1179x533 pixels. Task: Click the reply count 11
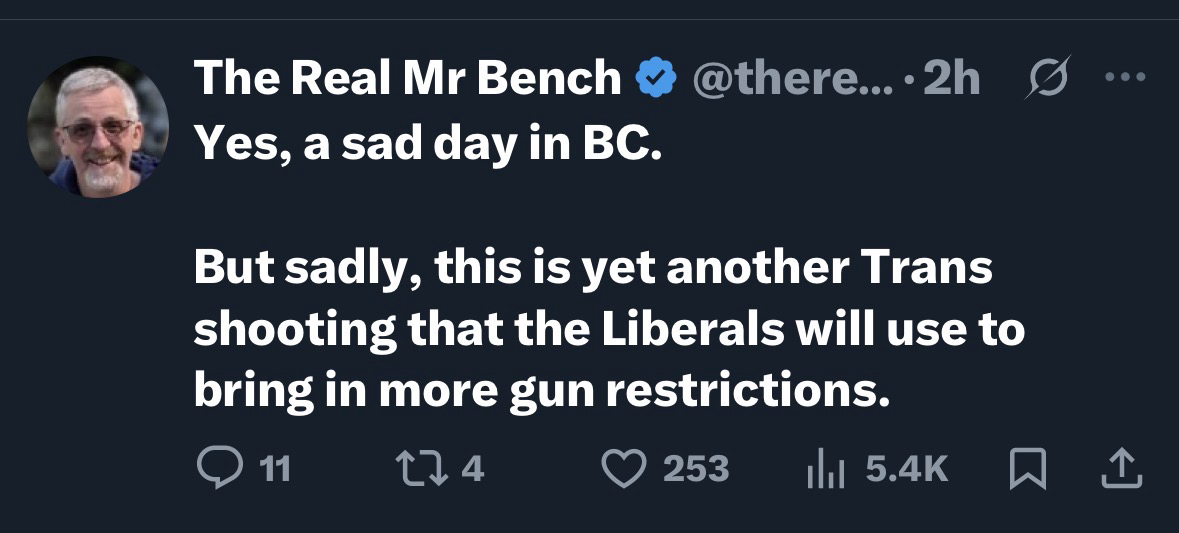[x=275, y=468]
